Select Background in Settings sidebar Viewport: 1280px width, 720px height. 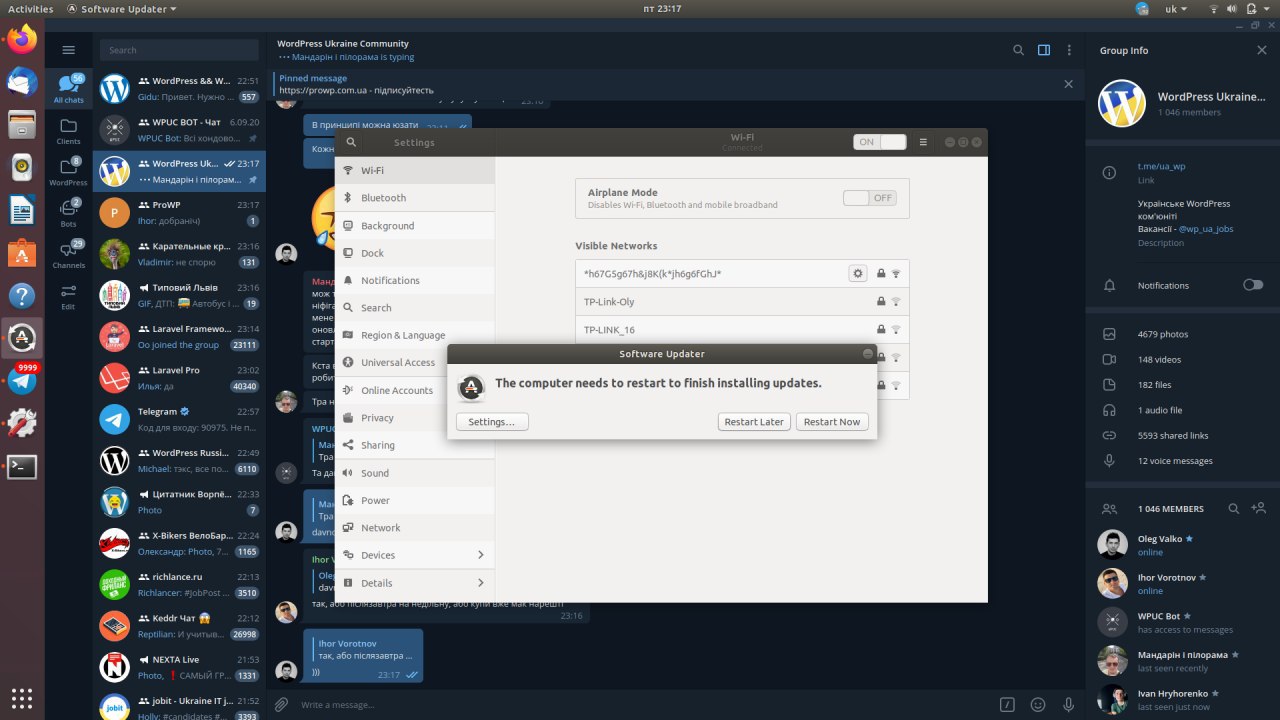(x=415, y=225)
